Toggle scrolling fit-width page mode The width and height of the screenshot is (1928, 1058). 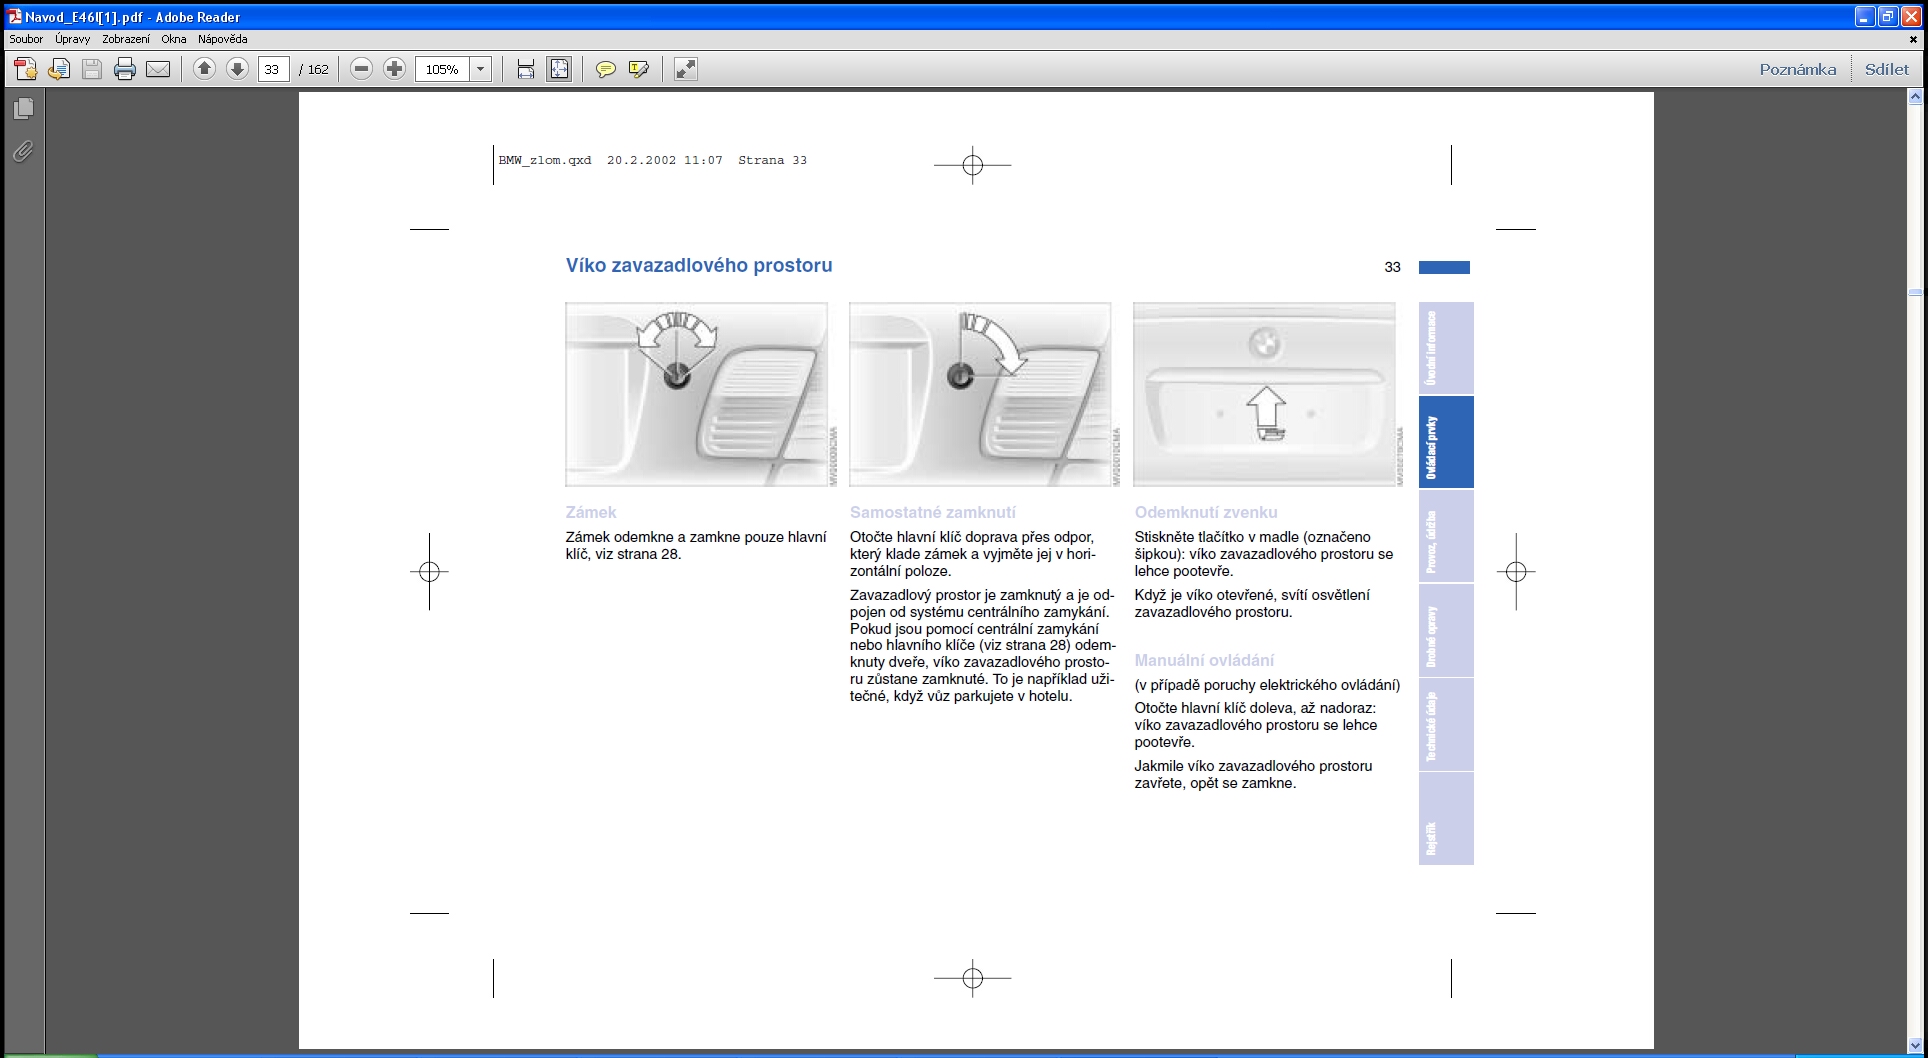(526, 69)
